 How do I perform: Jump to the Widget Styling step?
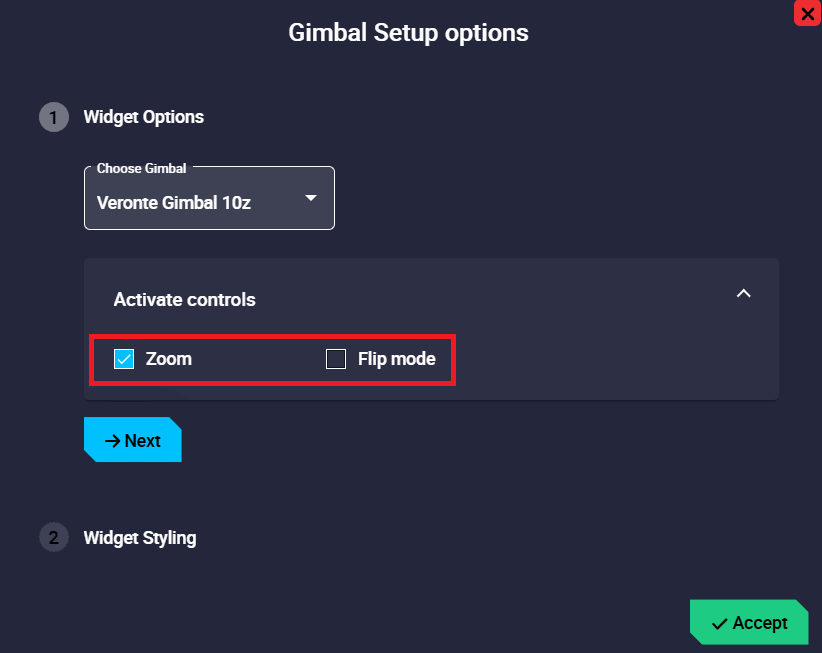click(140, 538)
